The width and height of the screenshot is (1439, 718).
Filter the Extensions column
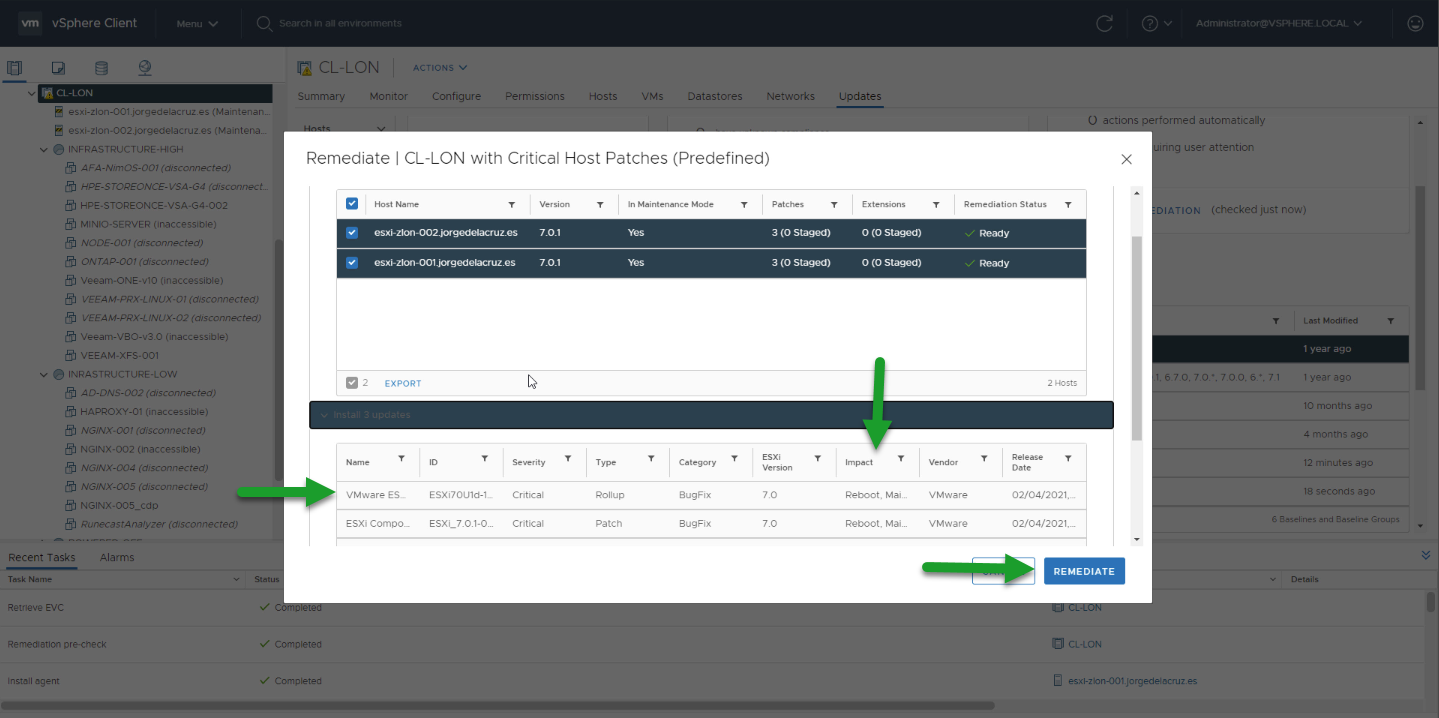point(936,204)
